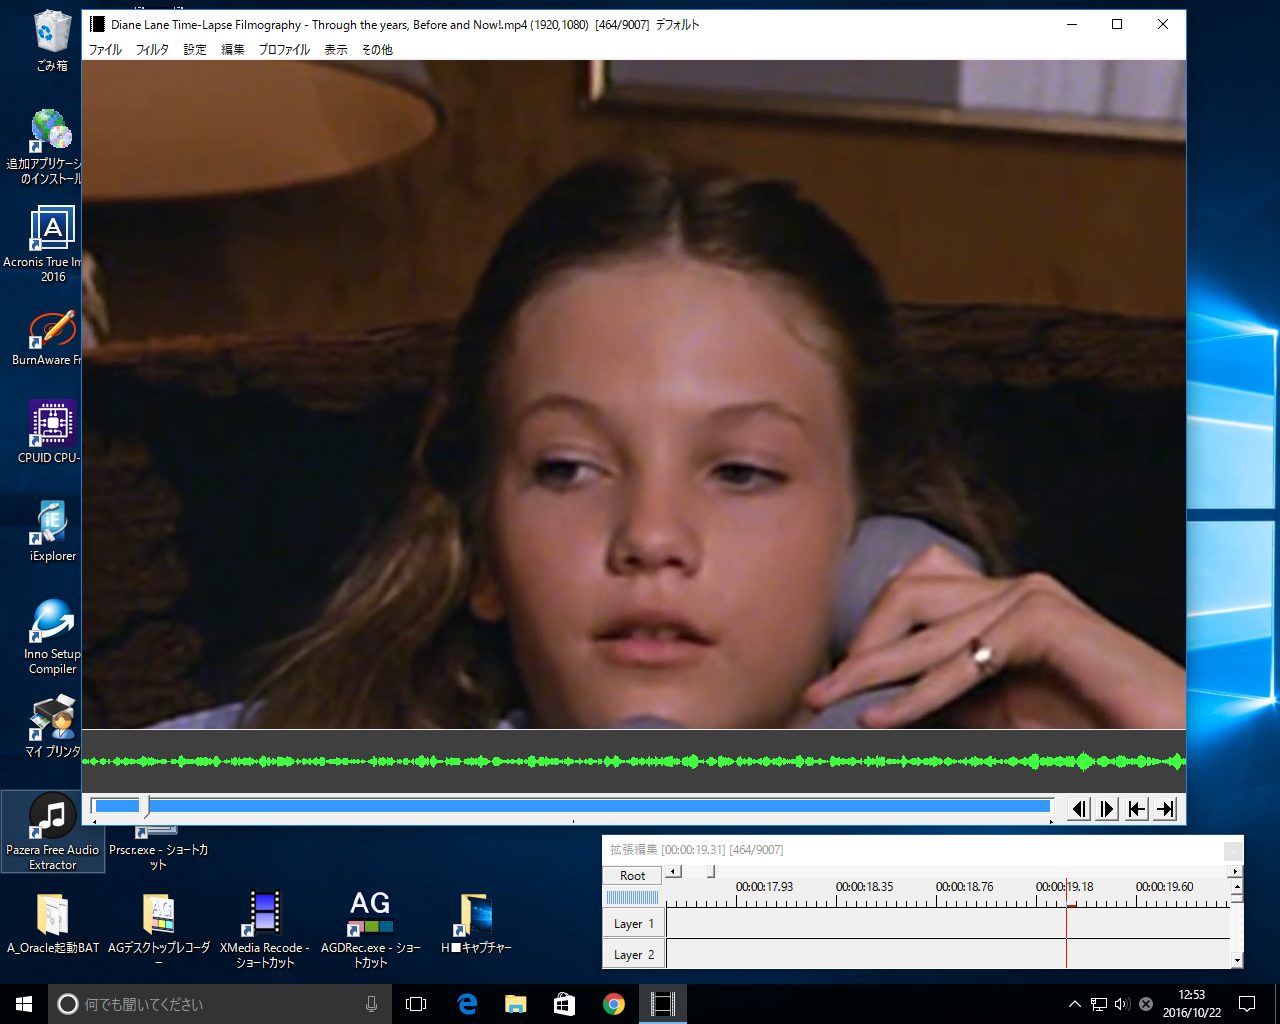Open Task View on the taskbar
The image size is (1280, 1024).
416,1004
